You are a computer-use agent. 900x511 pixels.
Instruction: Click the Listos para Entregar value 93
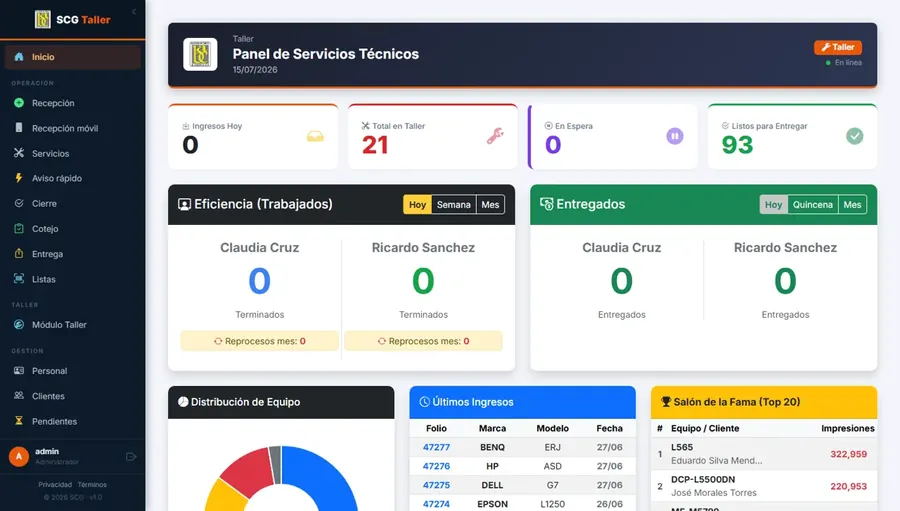[x=737, y=145]
